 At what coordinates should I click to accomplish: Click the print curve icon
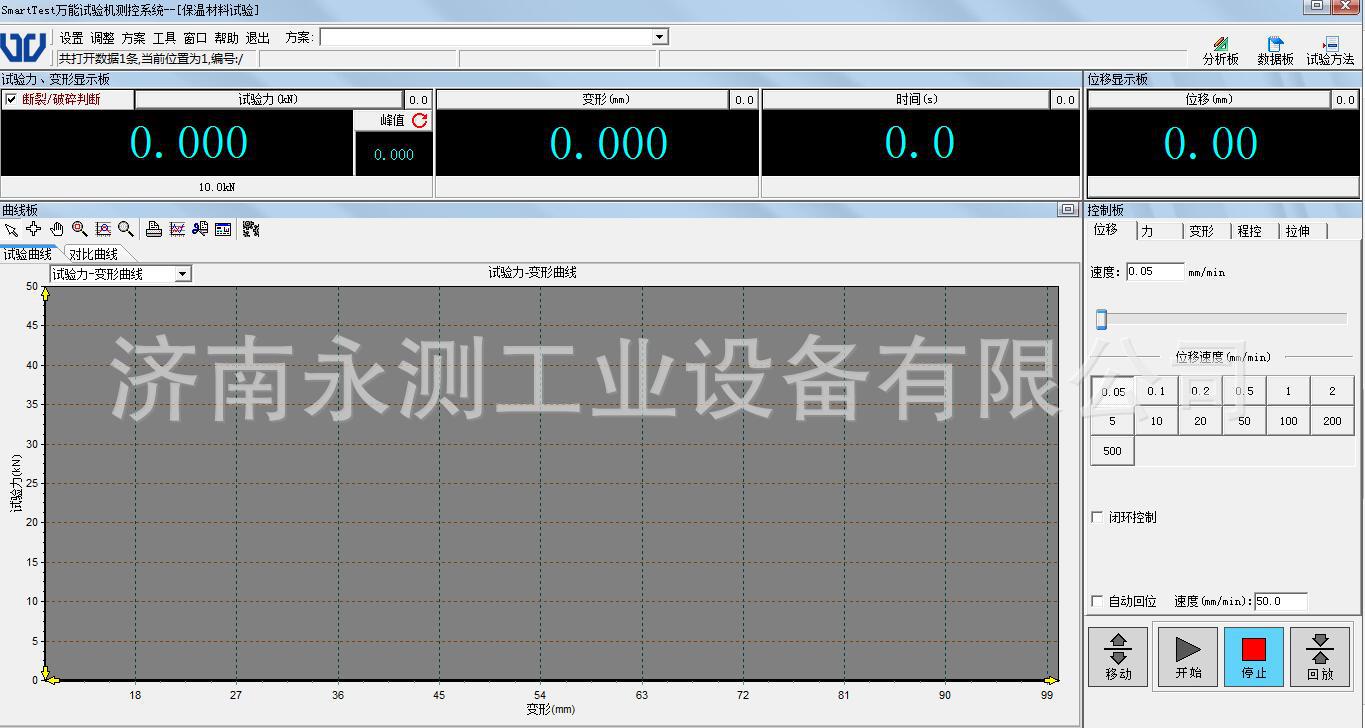pyautogui.click(x=153, y=229)
